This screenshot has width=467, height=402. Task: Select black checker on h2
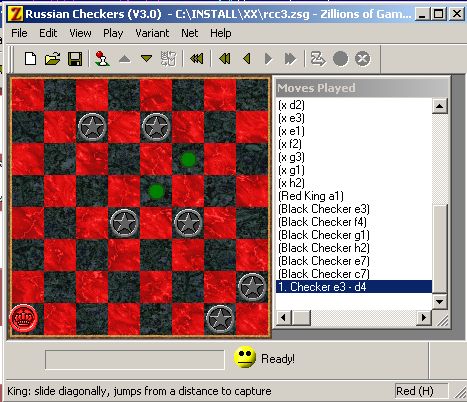coord(252,287)
